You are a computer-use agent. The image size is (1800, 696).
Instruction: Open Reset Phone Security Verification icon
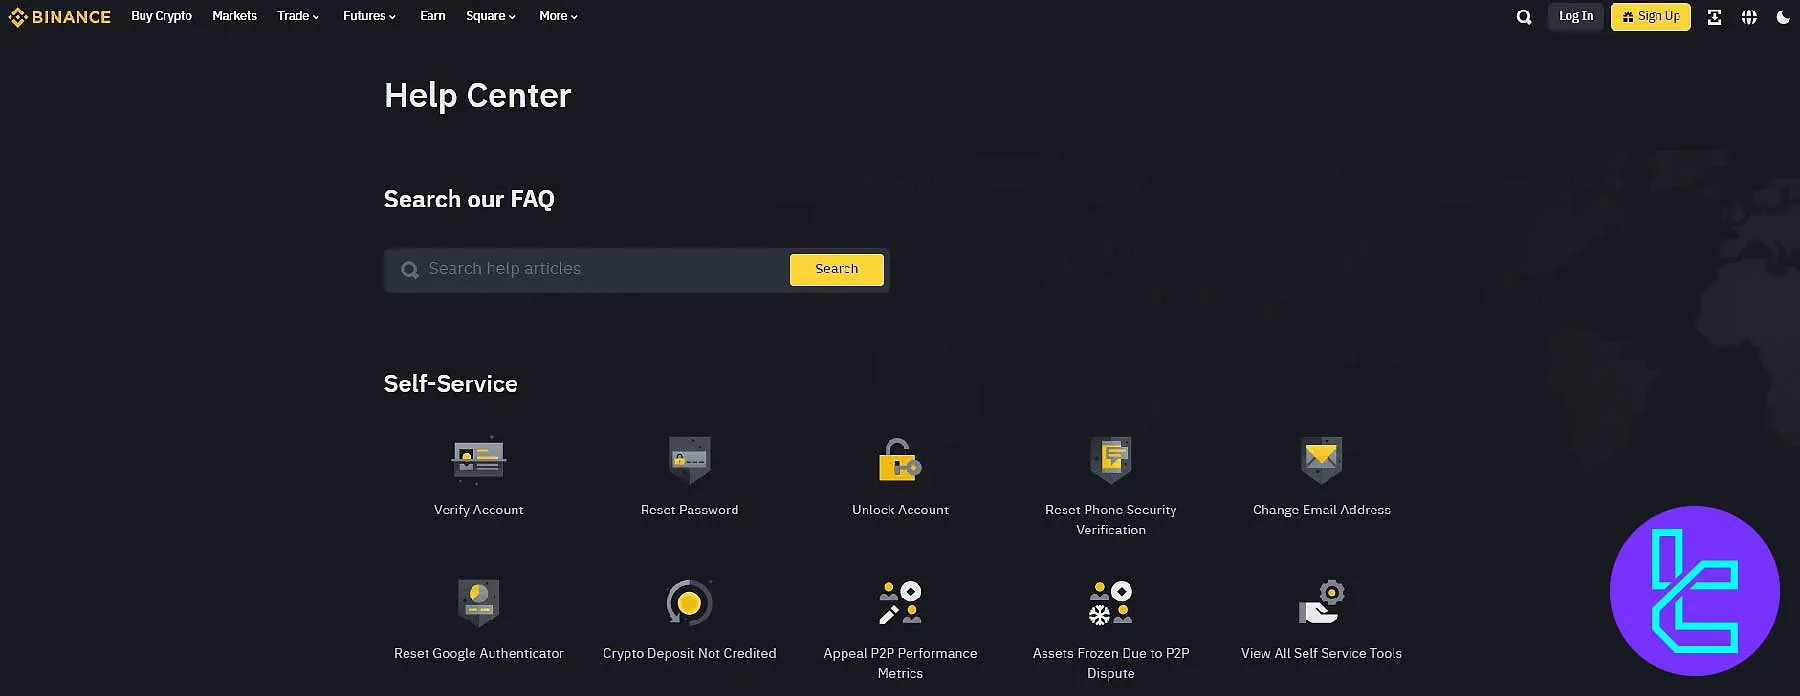(1110, 460)
